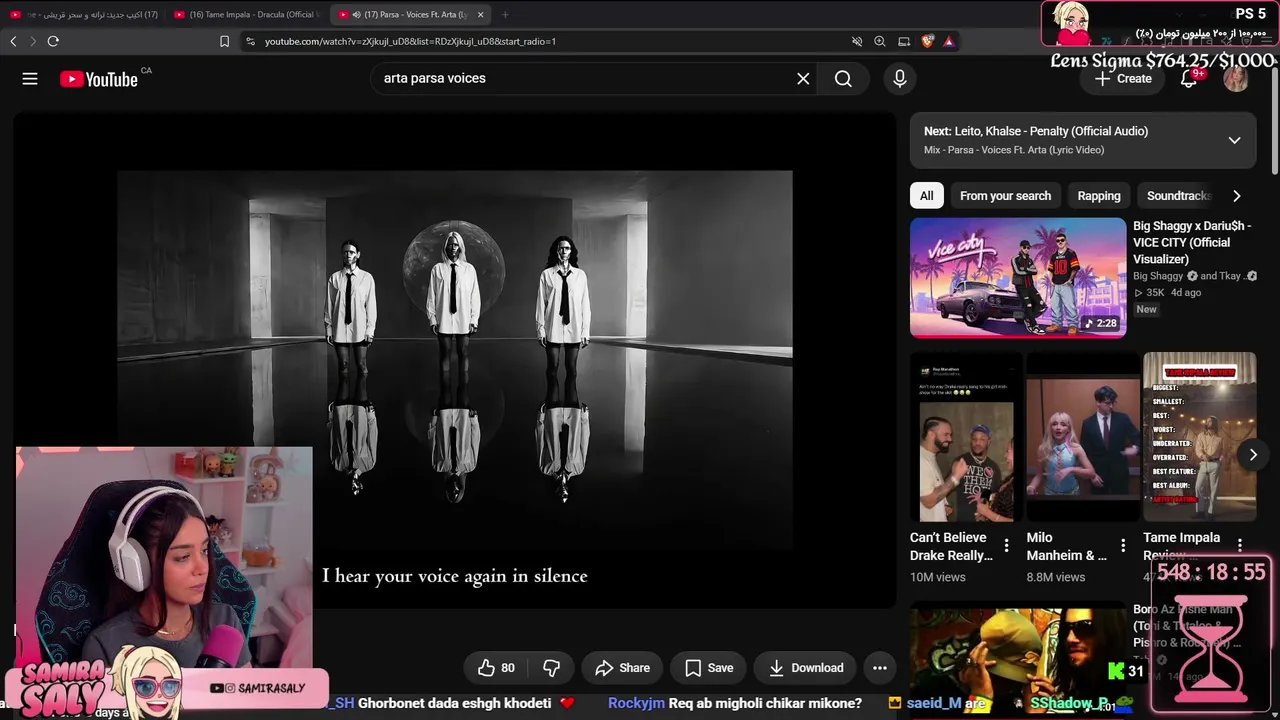Go to YouTube home via the logo
1280x720 pixels.
pos(99,79)
